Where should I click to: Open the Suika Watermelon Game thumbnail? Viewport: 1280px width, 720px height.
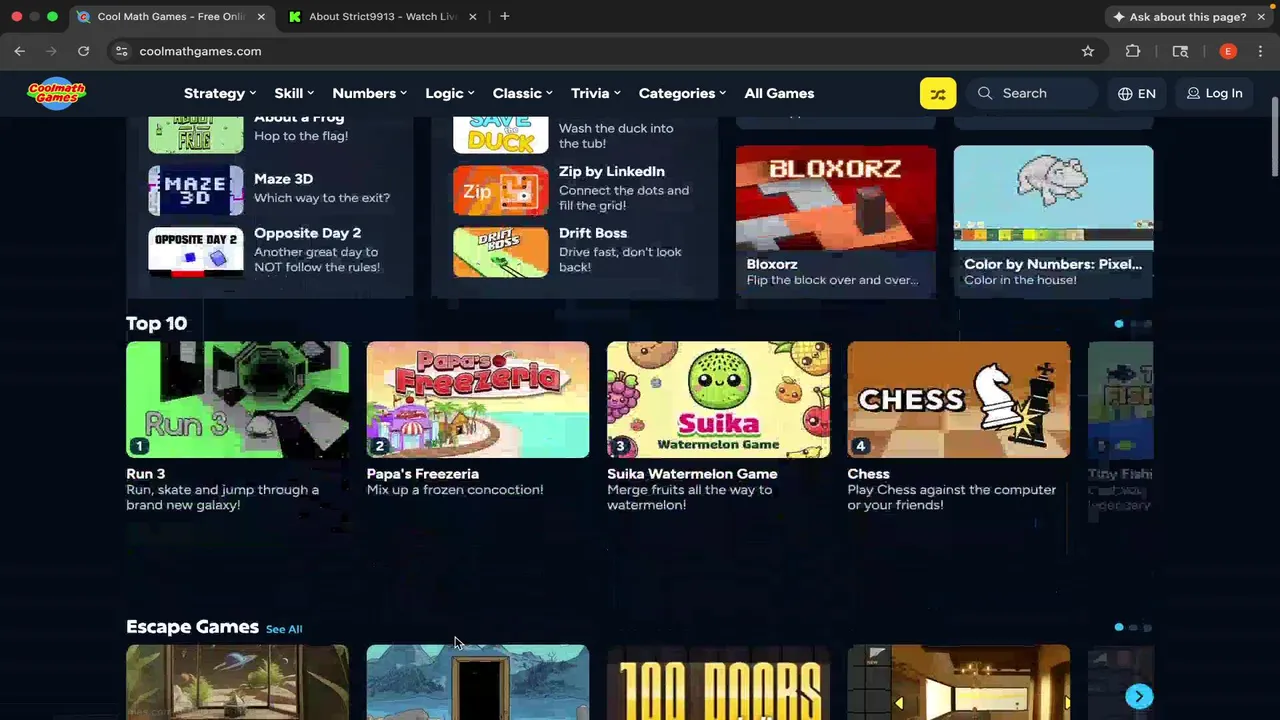click(x=718, y=400)
